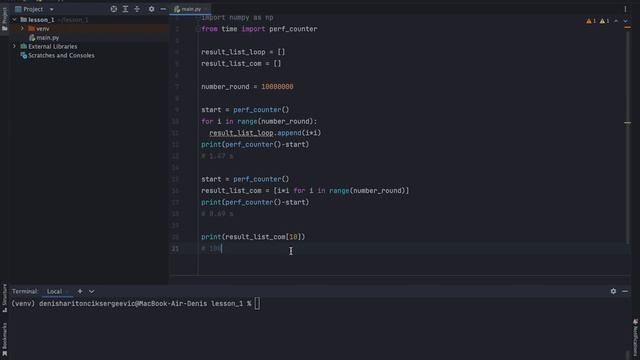Screen dimensions: 640x360
Task: Click the '# 1.47 s' comment
Action: tap(217, 156)
